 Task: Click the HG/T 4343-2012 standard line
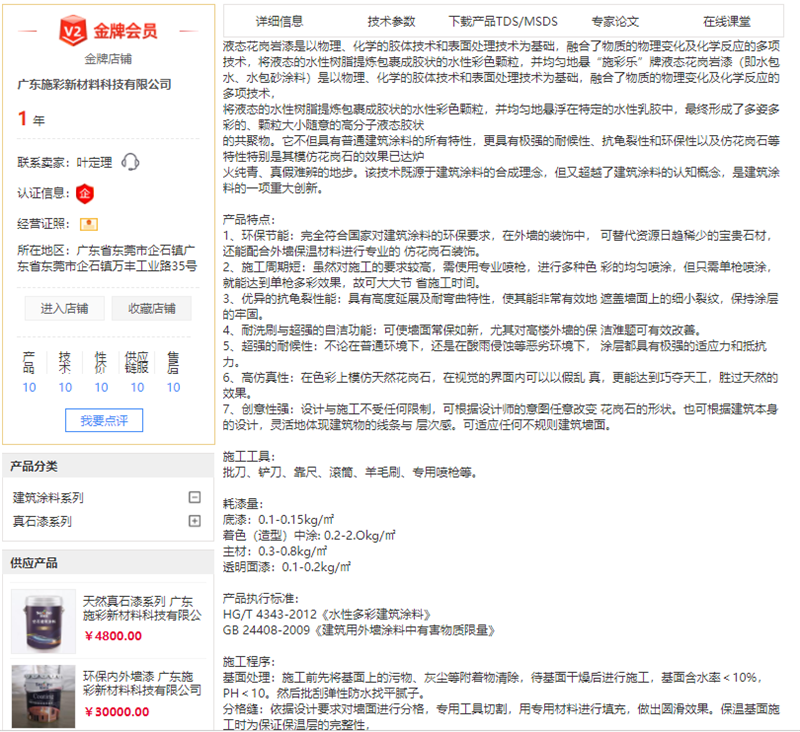click(327, 614)
